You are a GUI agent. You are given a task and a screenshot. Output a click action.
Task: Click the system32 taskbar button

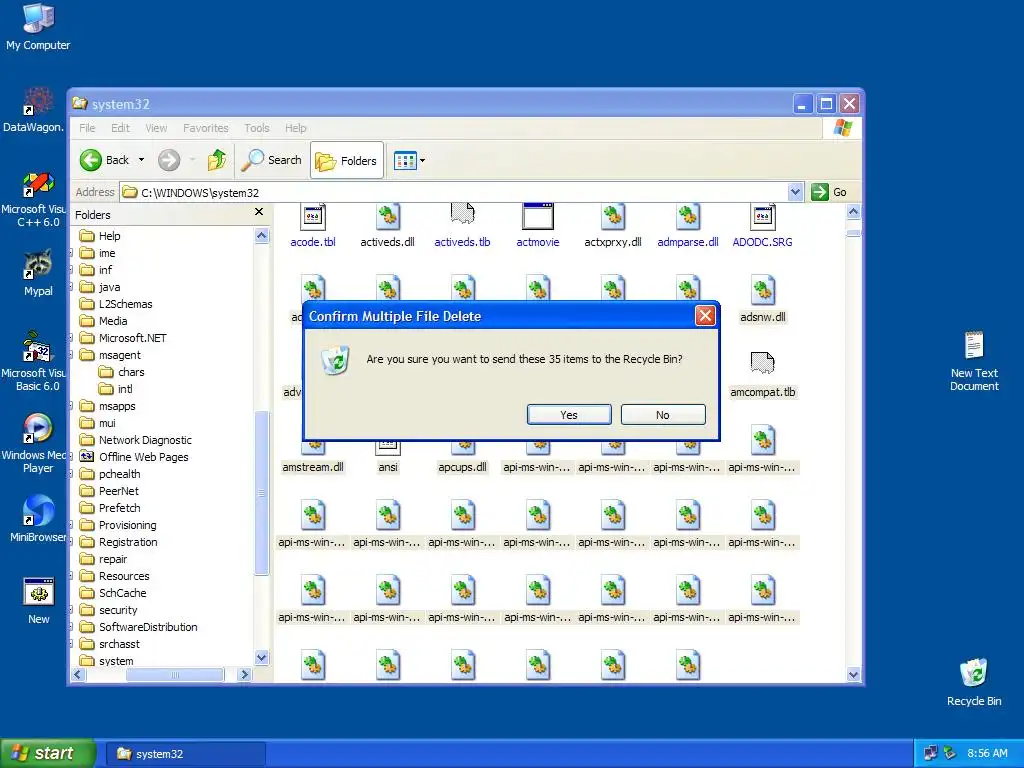click(185, 754)
